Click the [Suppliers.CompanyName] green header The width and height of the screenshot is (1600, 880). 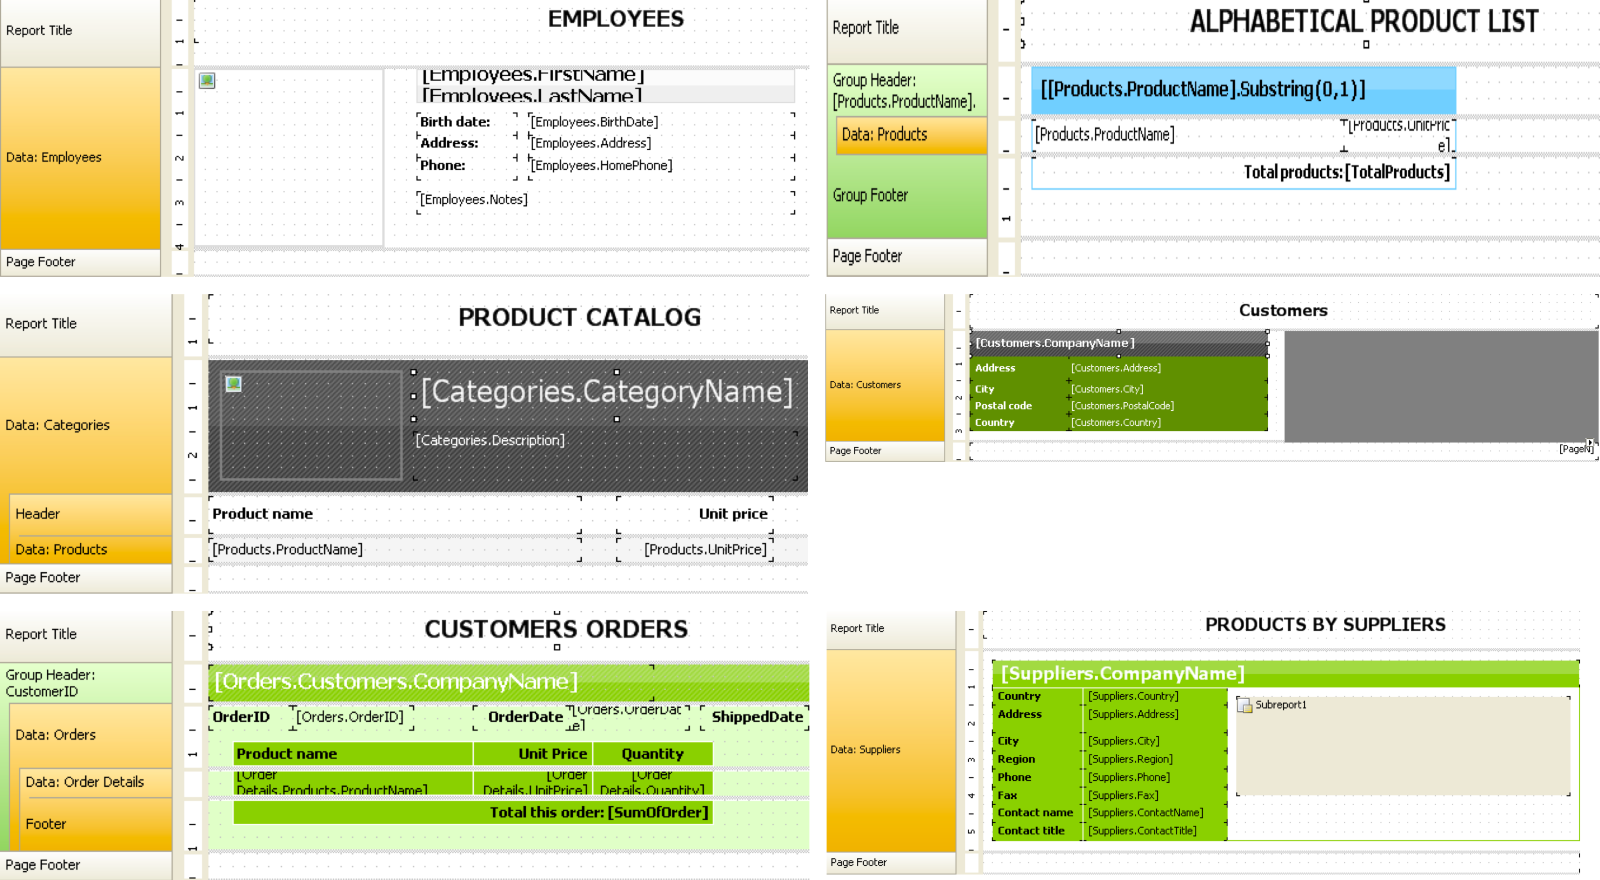click(1122, 674)
